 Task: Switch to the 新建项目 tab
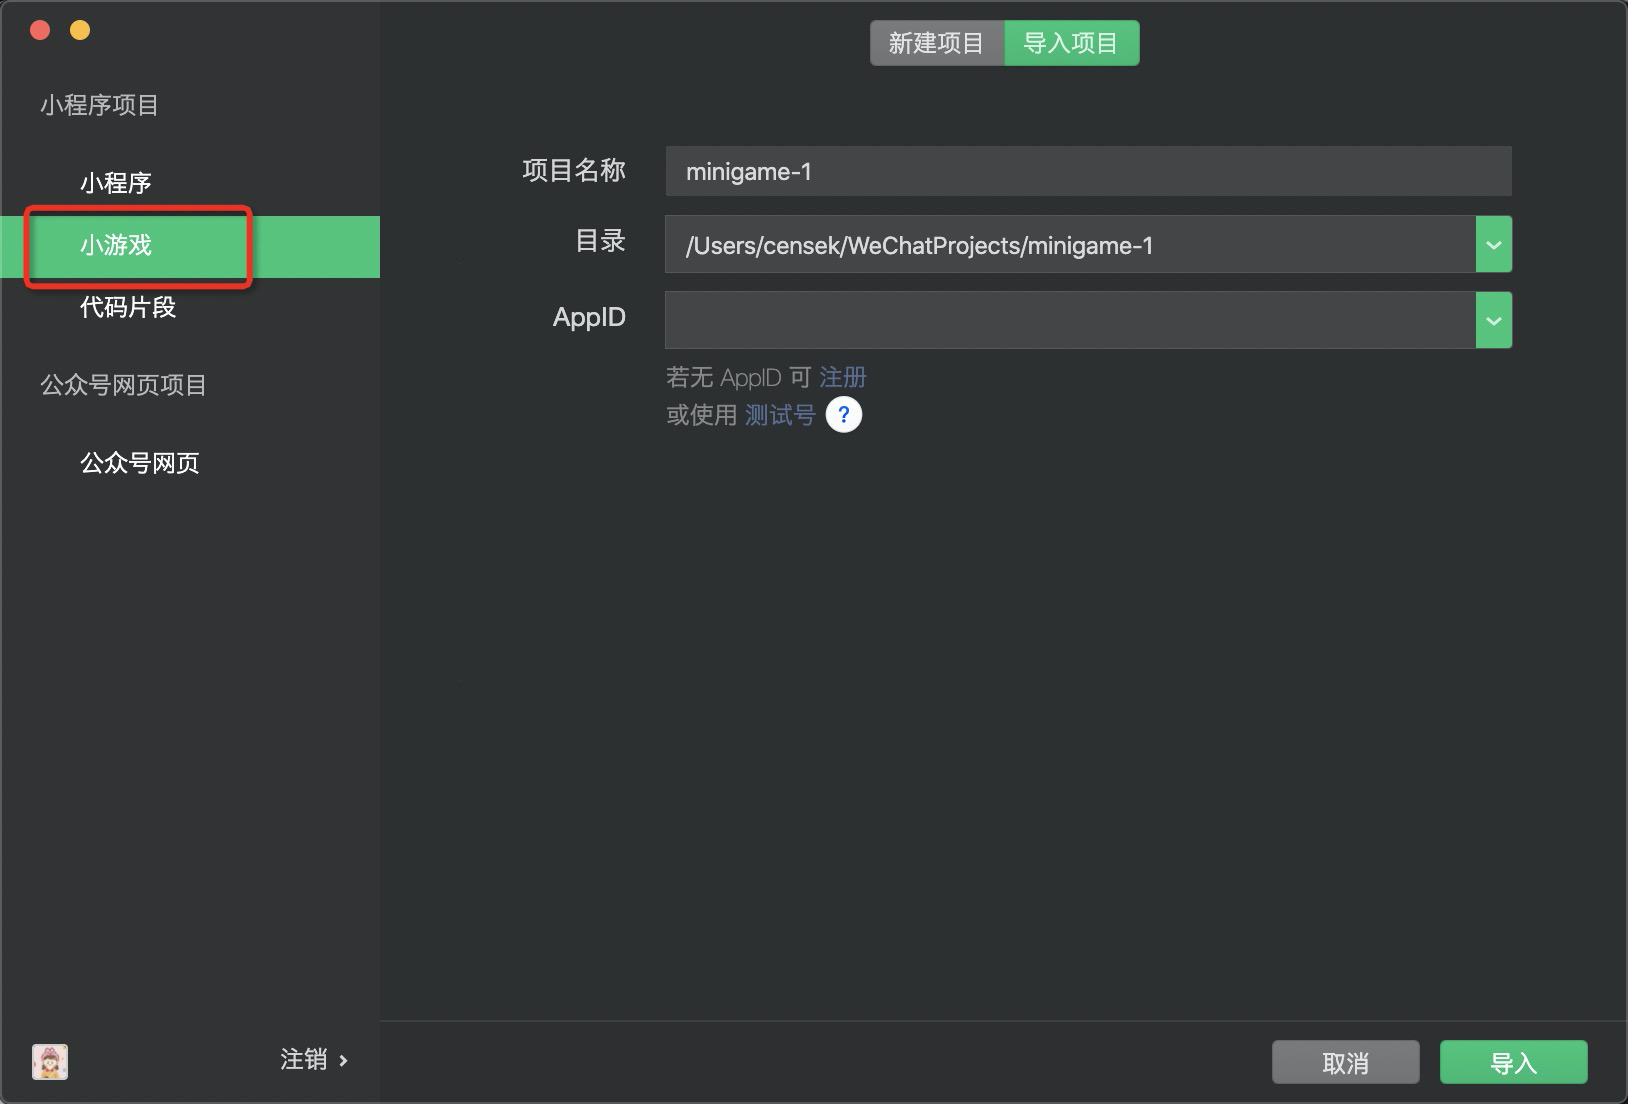(x=938, y=42)
